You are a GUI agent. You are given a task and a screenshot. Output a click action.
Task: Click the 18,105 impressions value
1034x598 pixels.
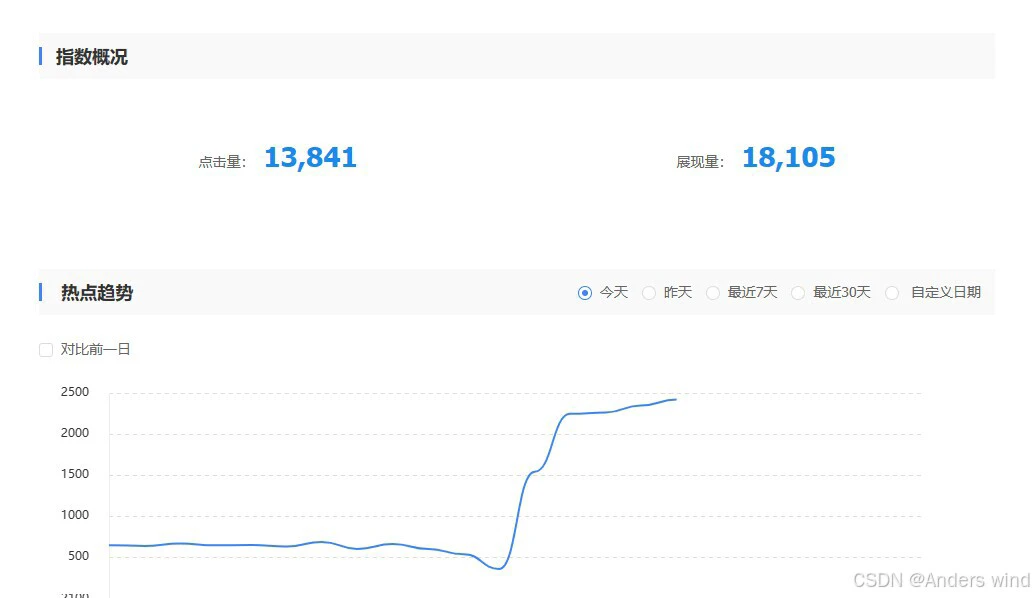(788, 158)
